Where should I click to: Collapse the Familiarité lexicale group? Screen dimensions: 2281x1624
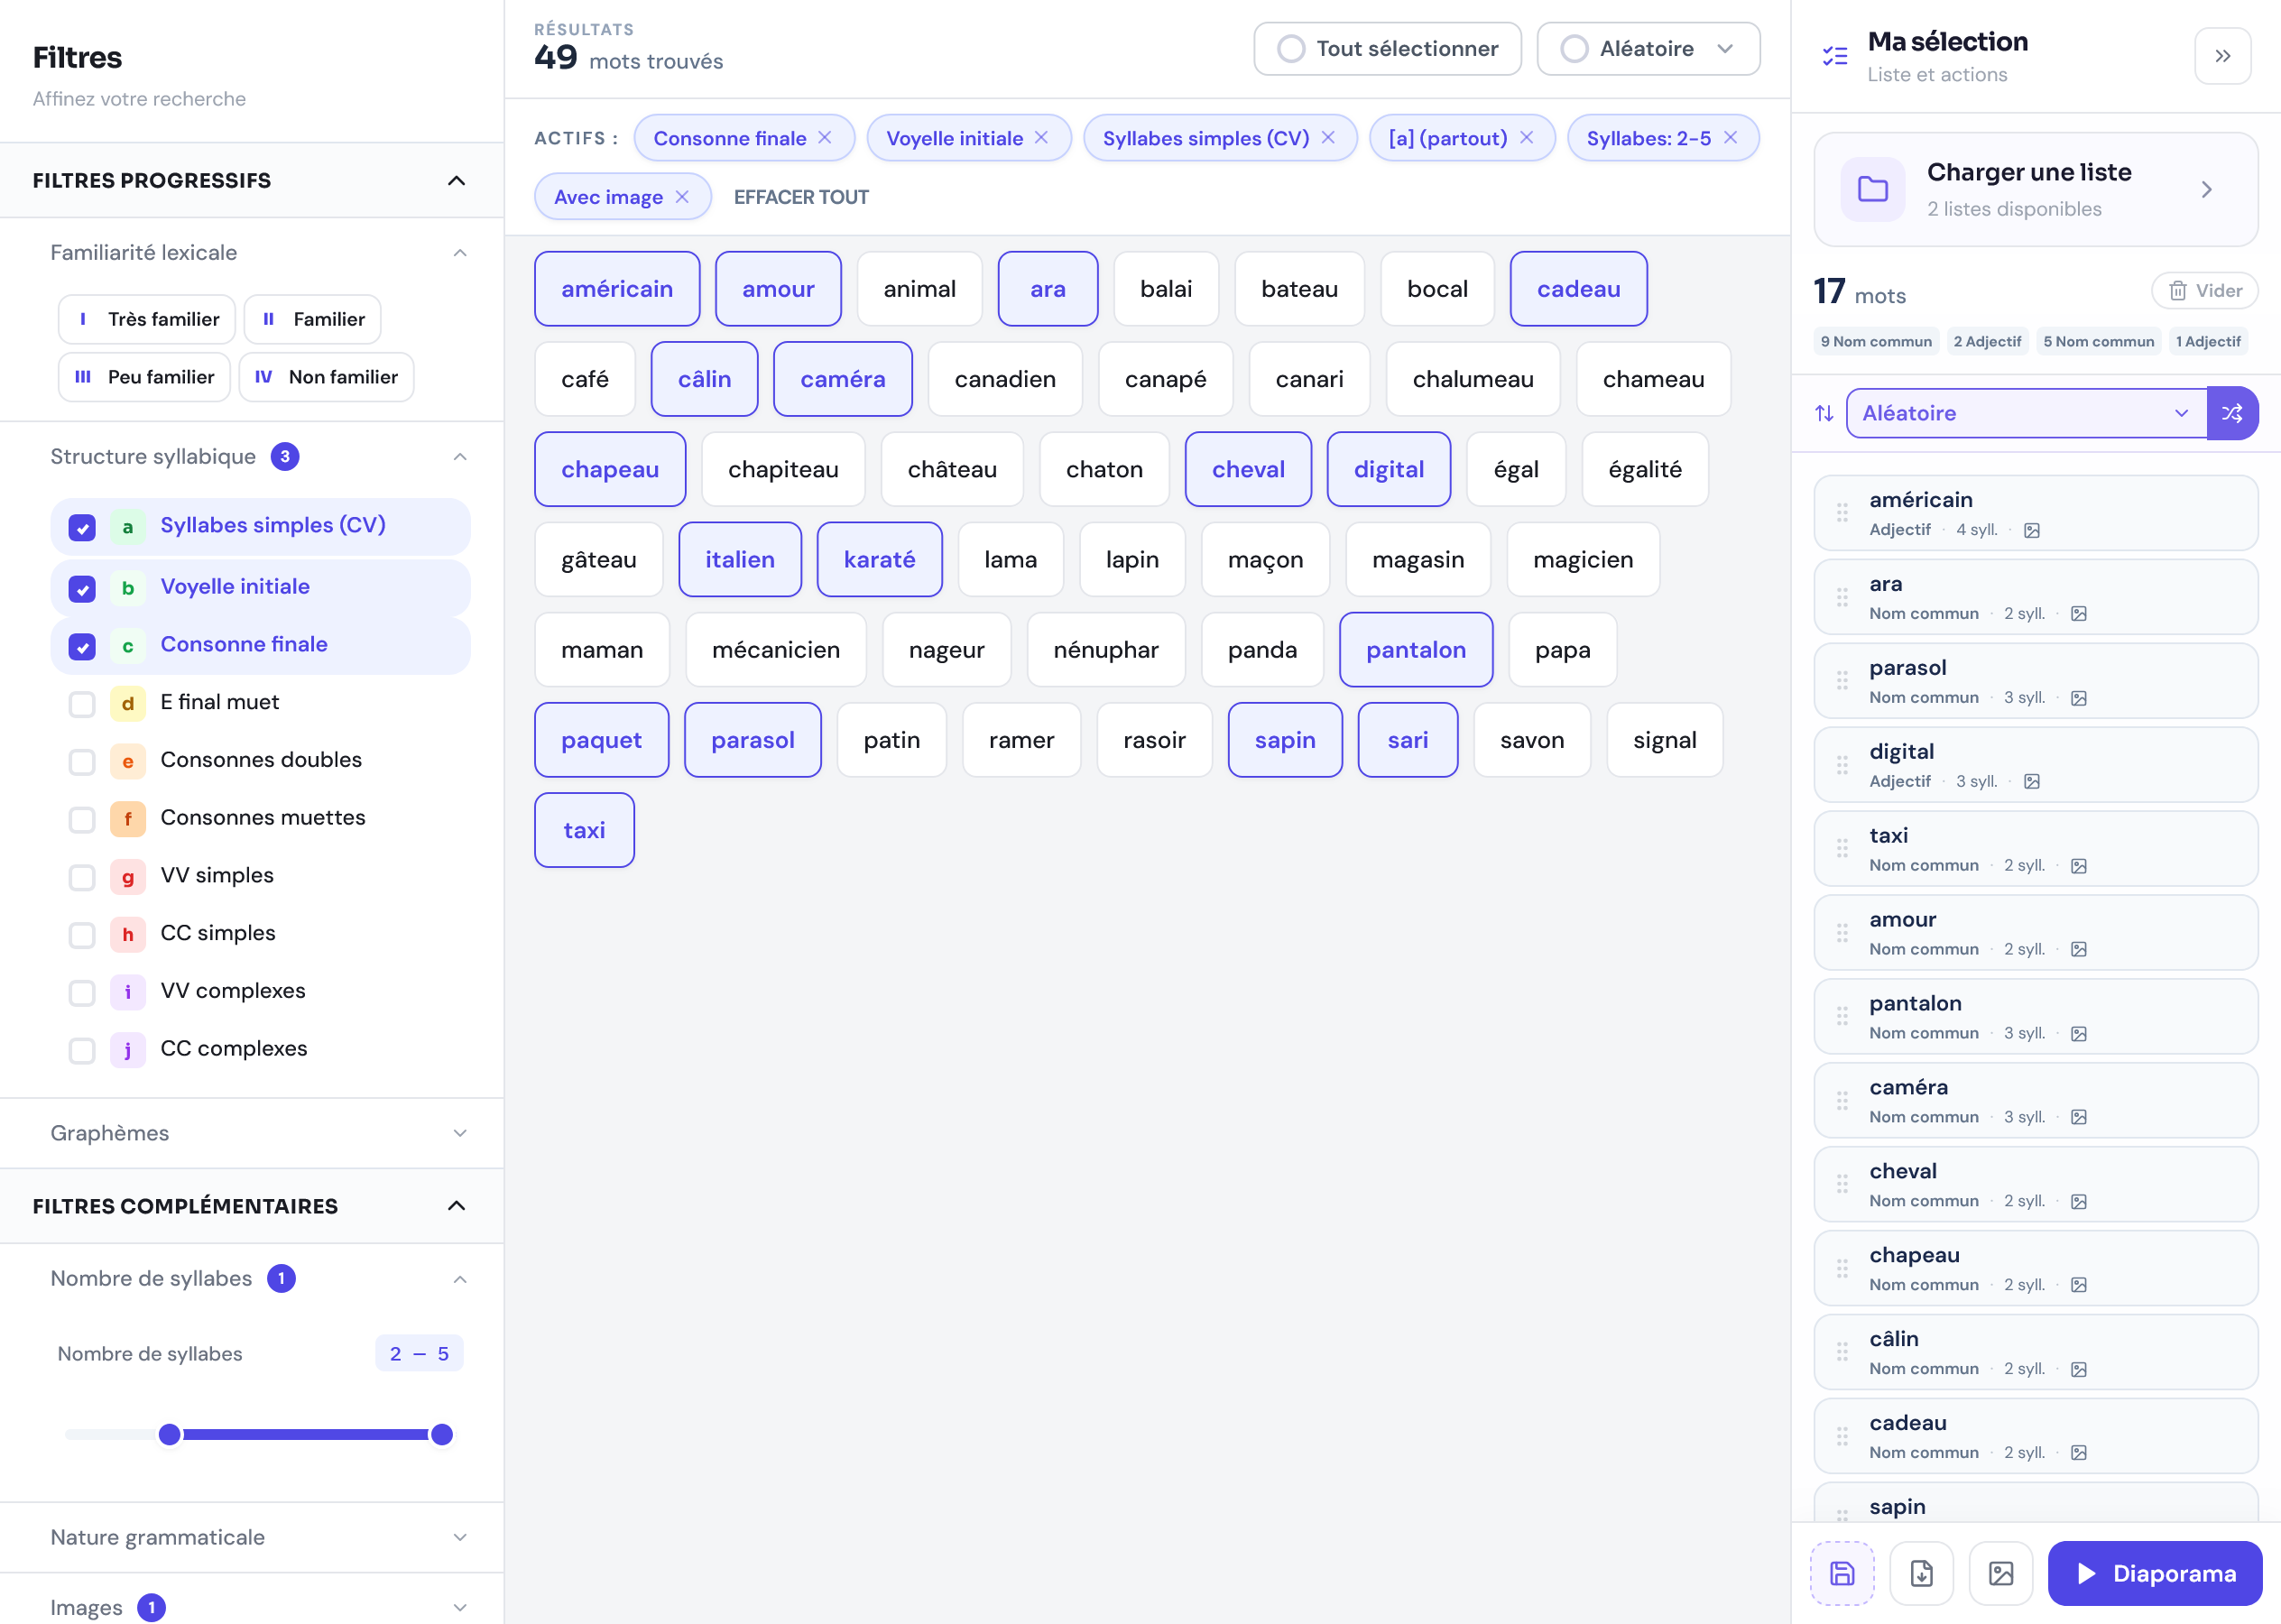click(x=460, y=253)
